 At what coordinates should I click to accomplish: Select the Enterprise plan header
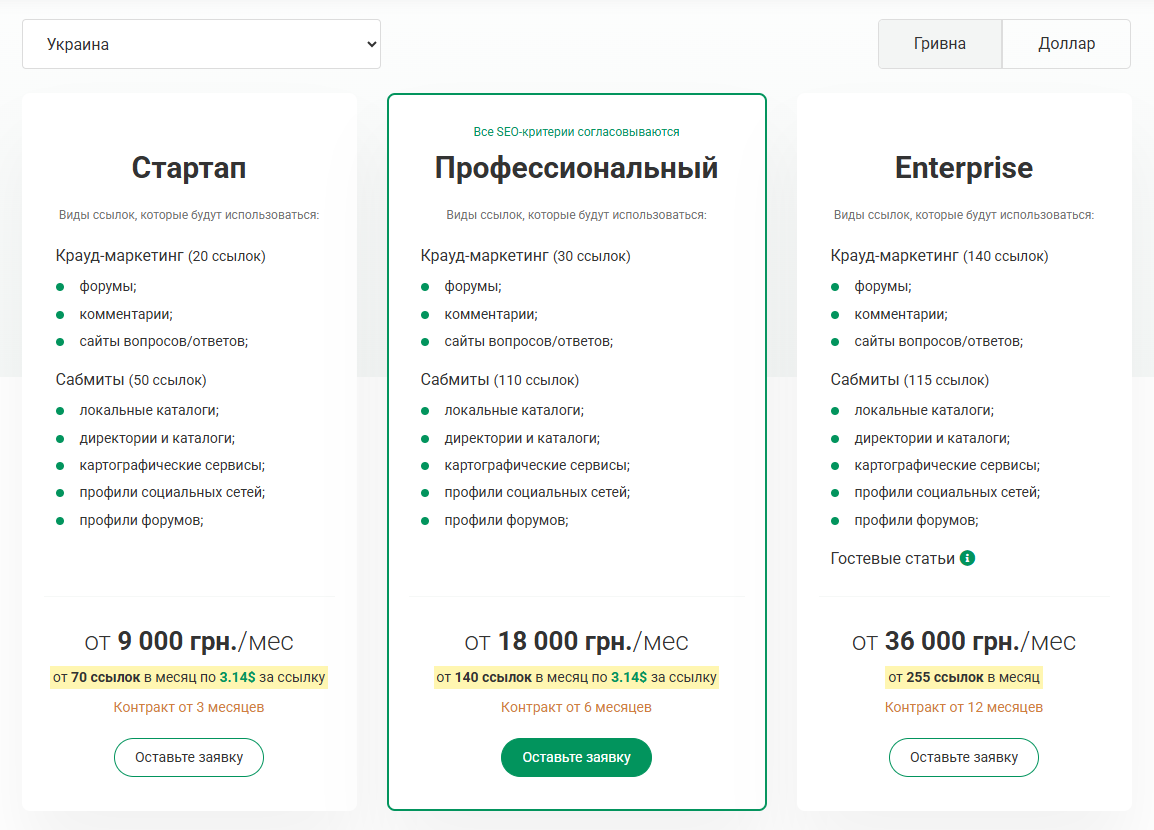[x=963, y=167]
